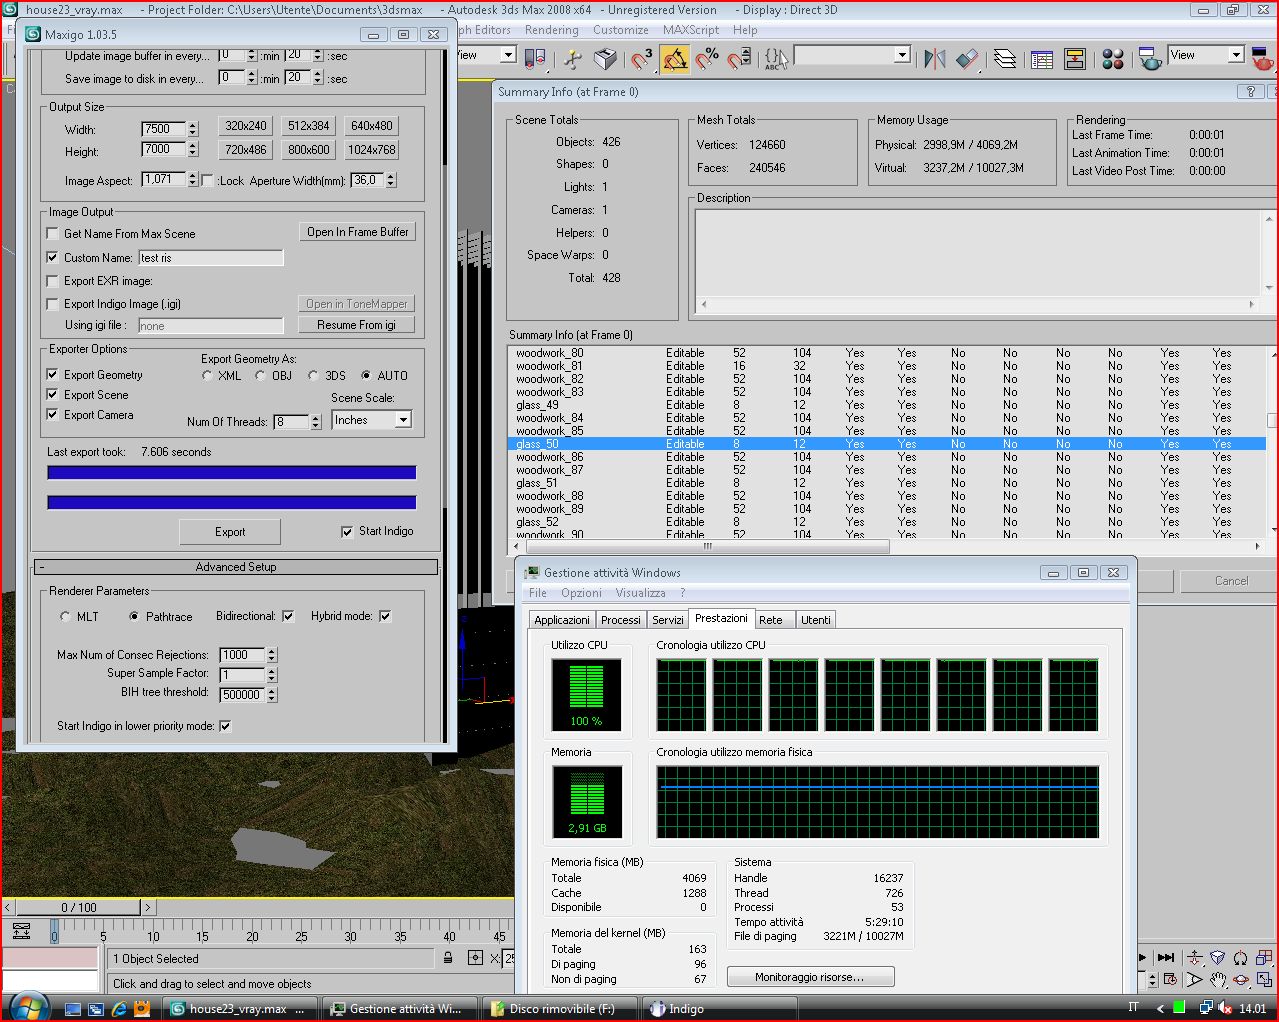1279x1022 pixels.
Task: Open the Material Editor icon
Action: coord(1113,59)
